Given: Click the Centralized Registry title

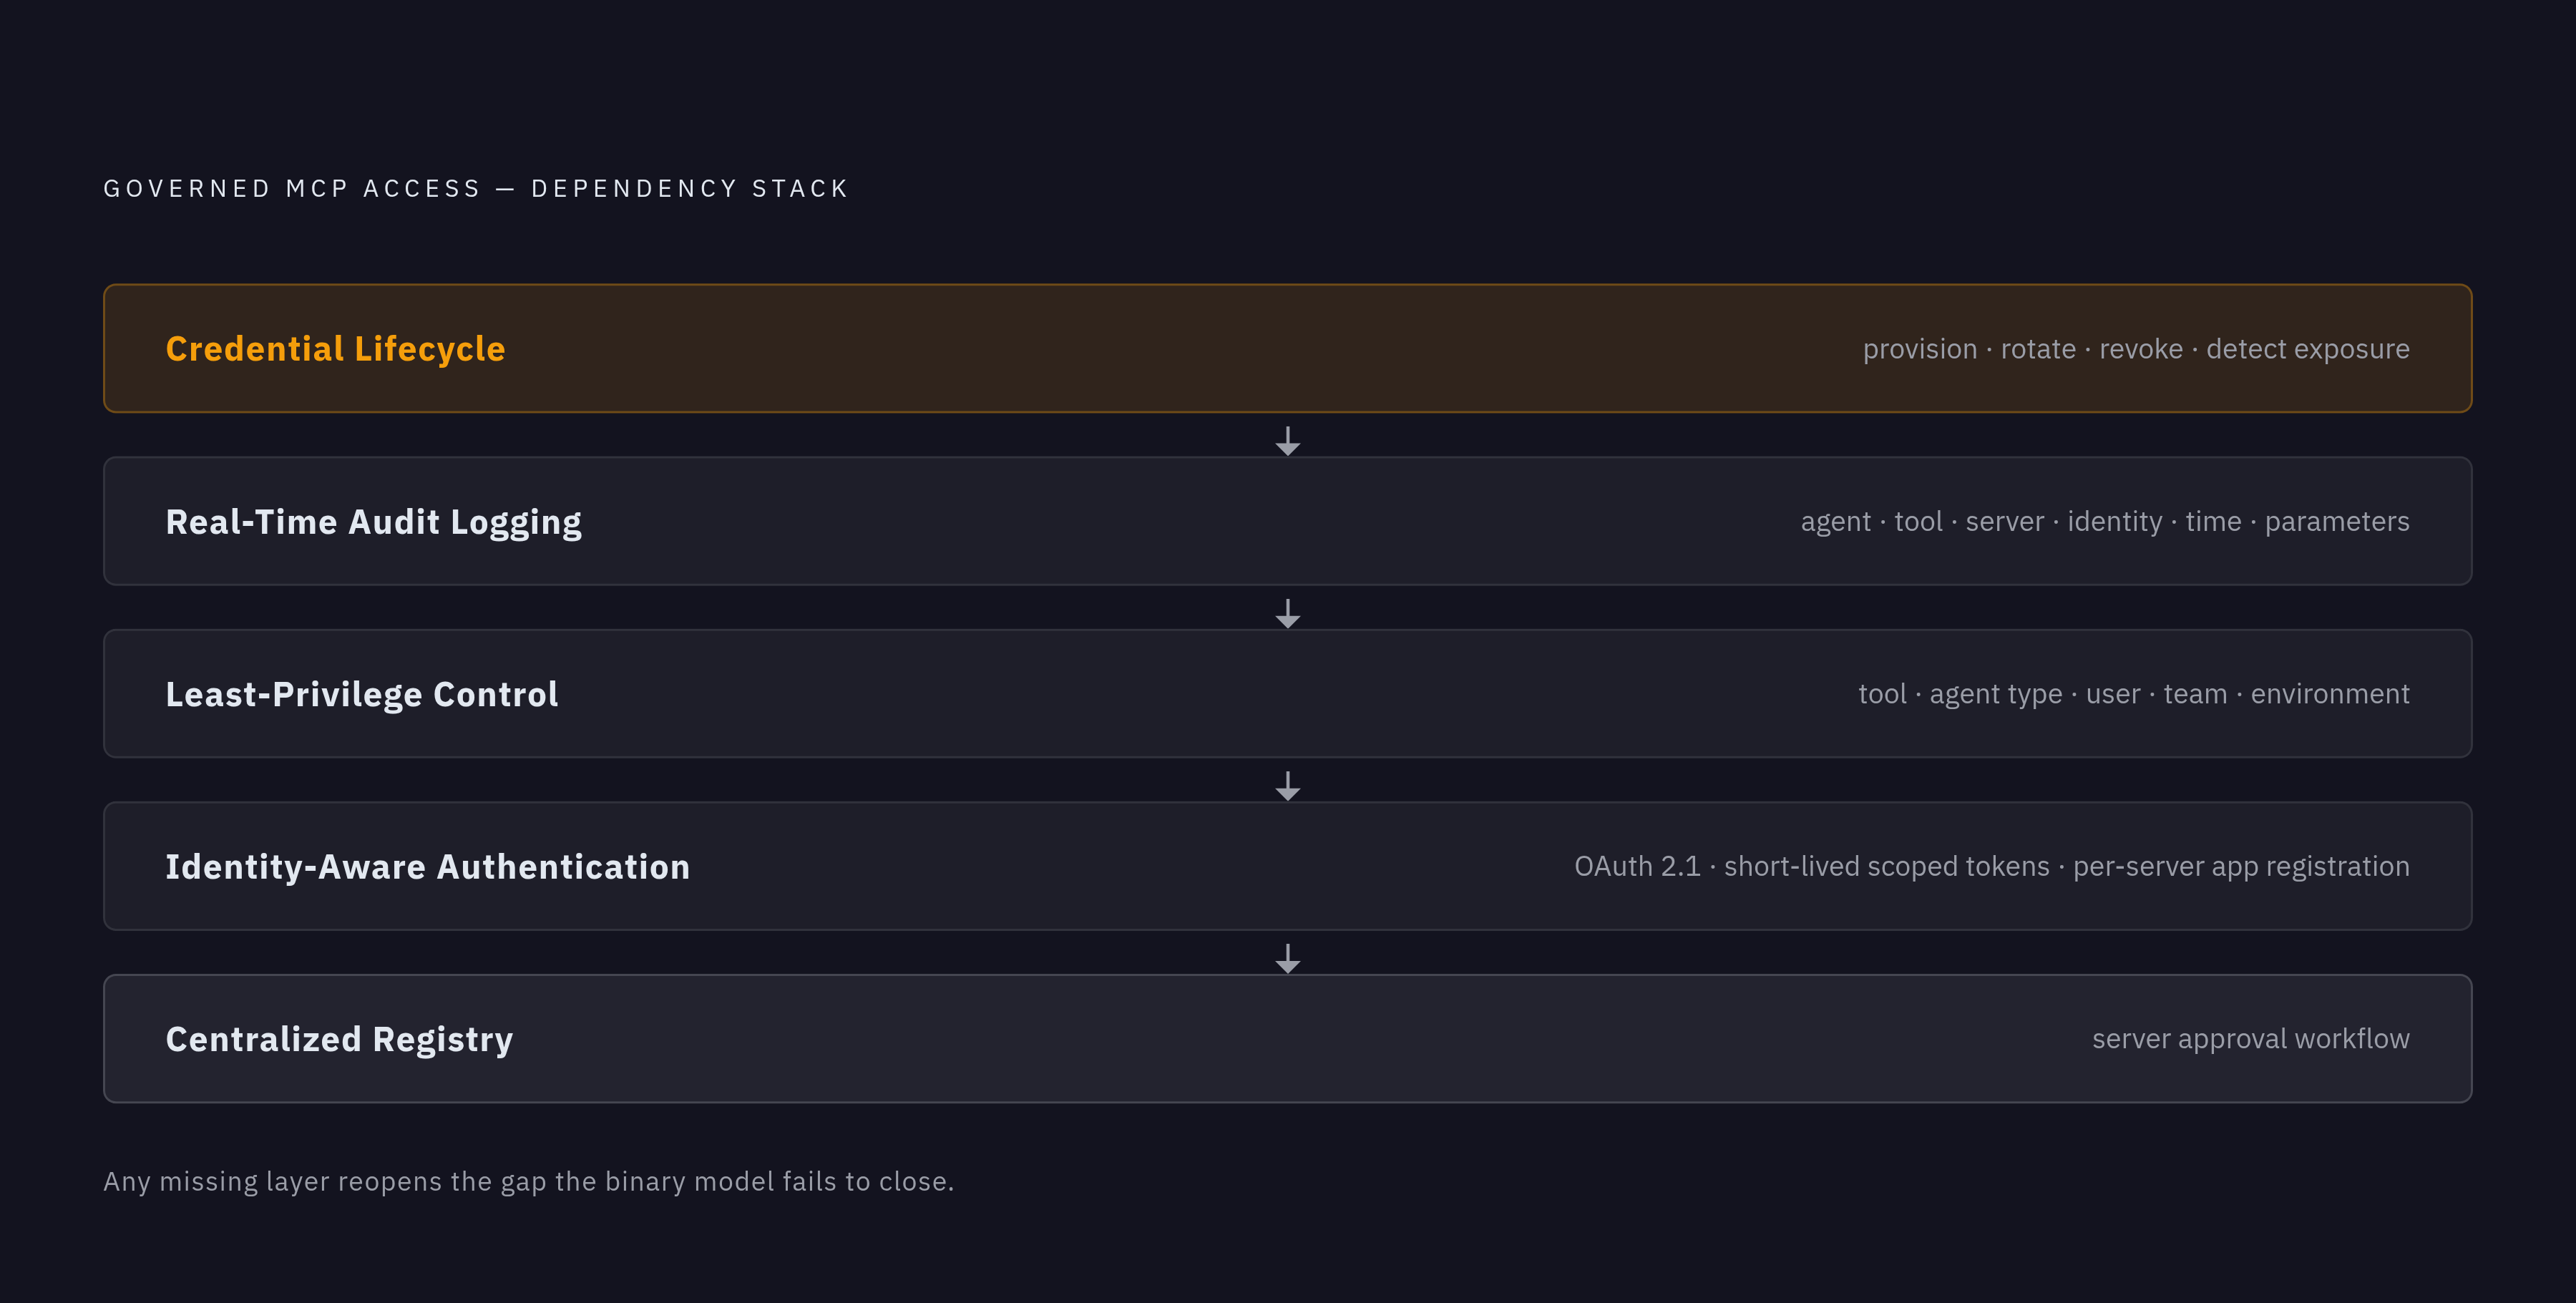Looking at the screenshot, I should (339, 1040).
